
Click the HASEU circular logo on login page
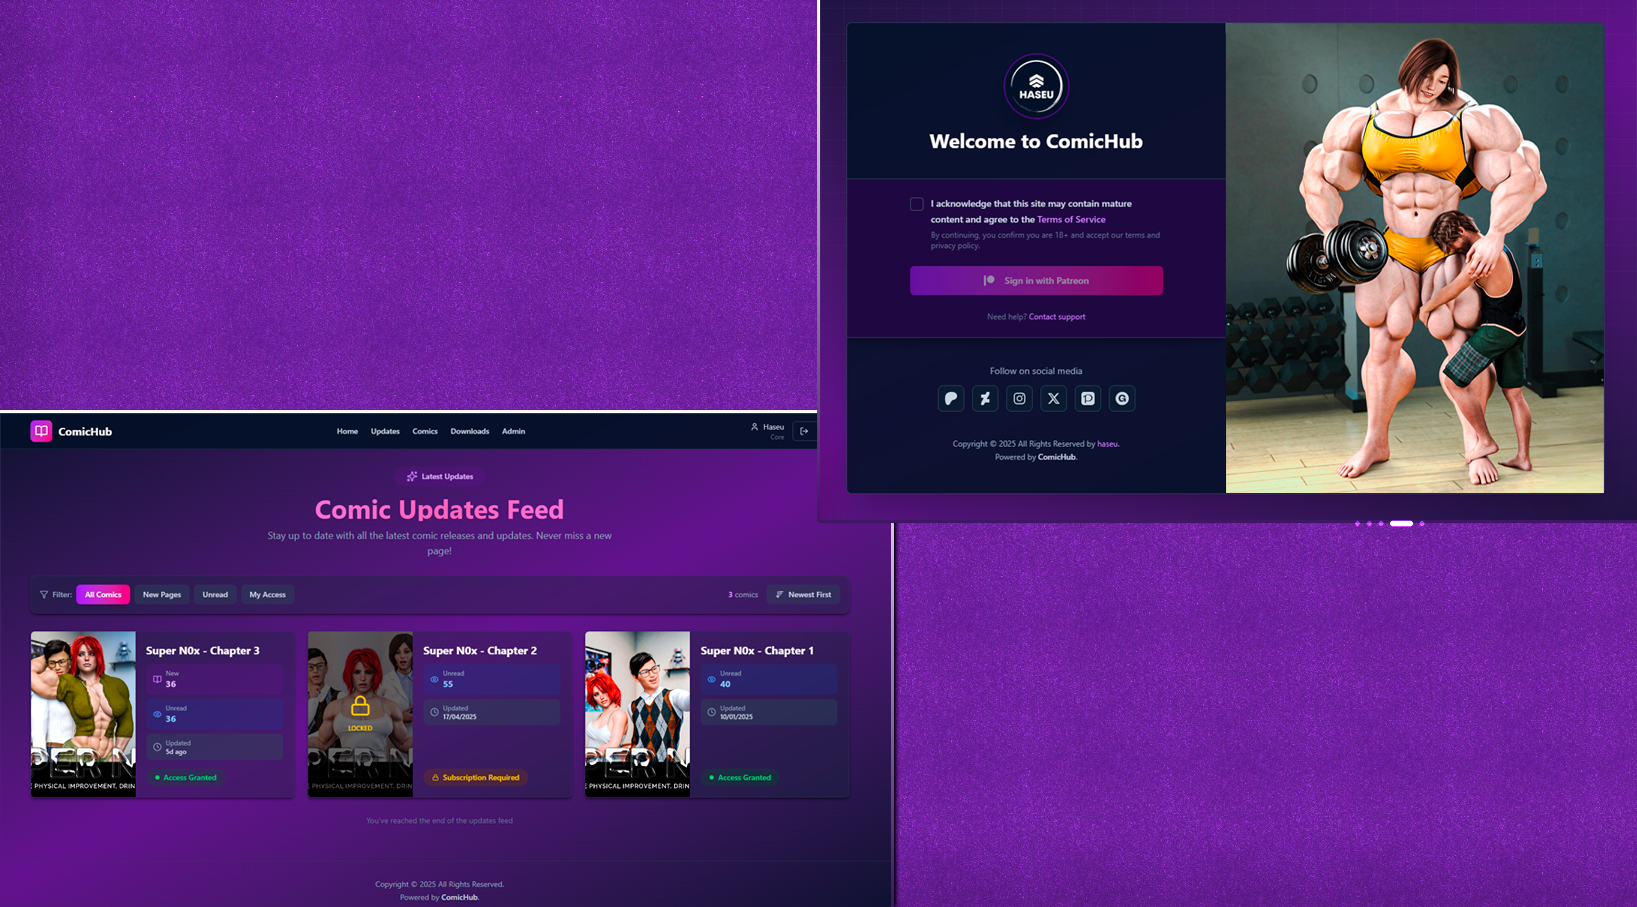[x=1036, y=87]
